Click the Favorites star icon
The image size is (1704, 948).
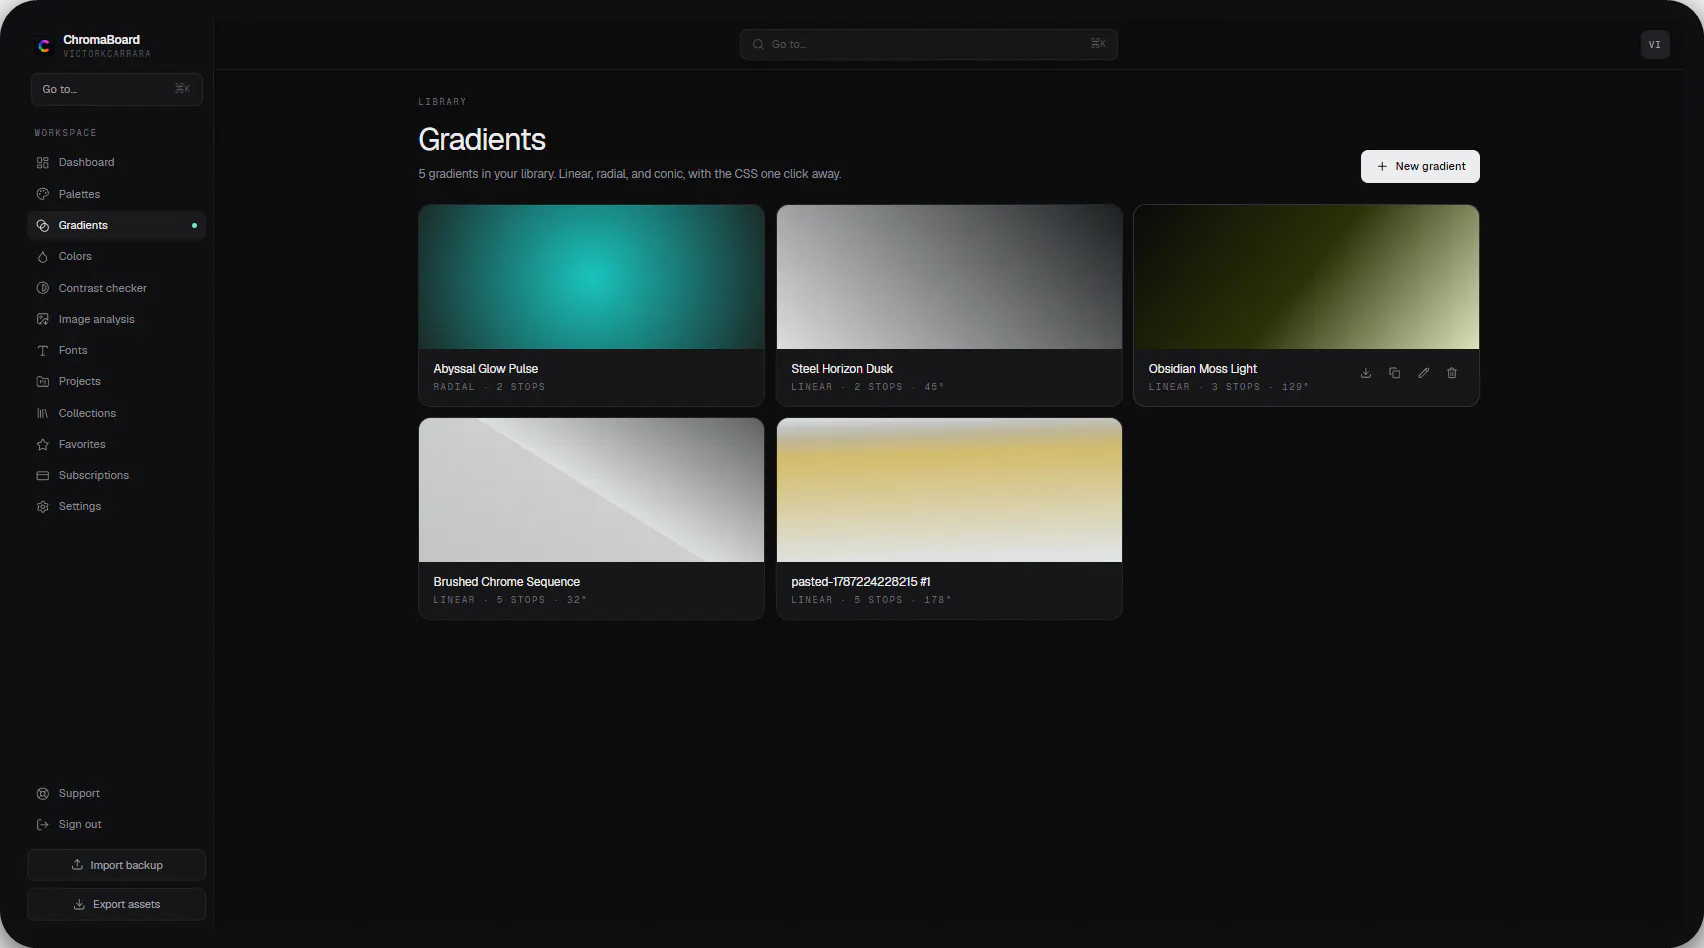43,444
